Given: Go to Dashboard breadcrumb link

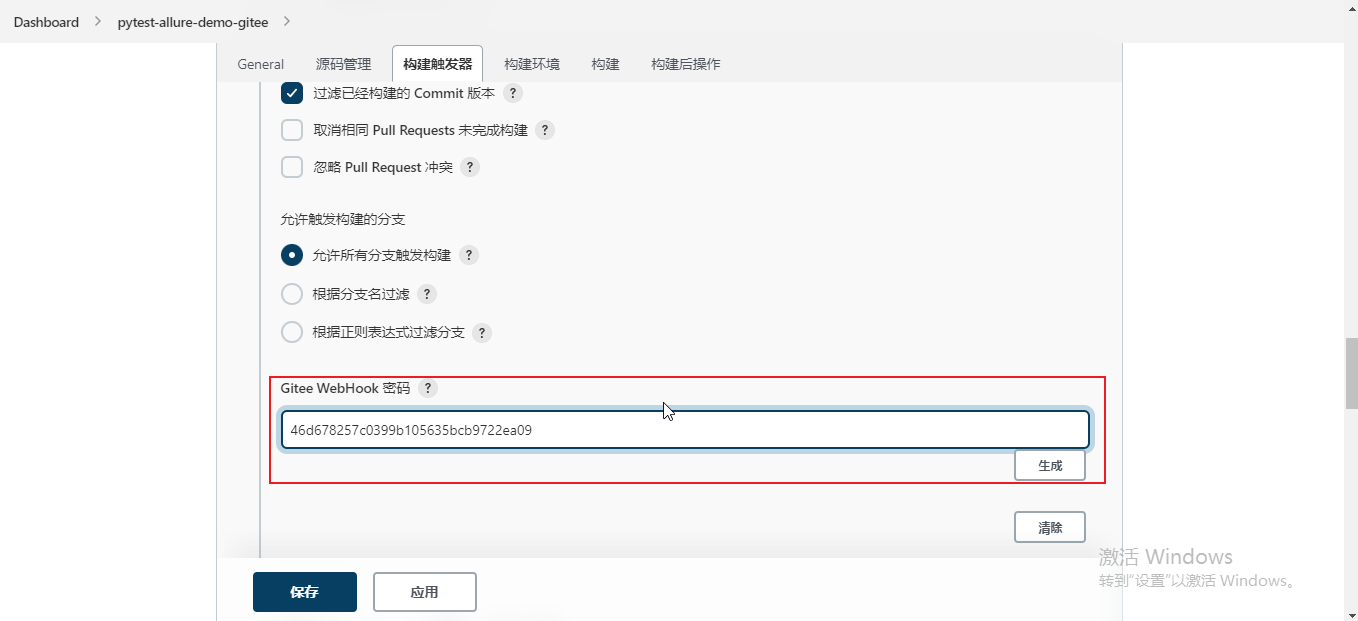Looking at the screenshot, I should coord(46,22).
